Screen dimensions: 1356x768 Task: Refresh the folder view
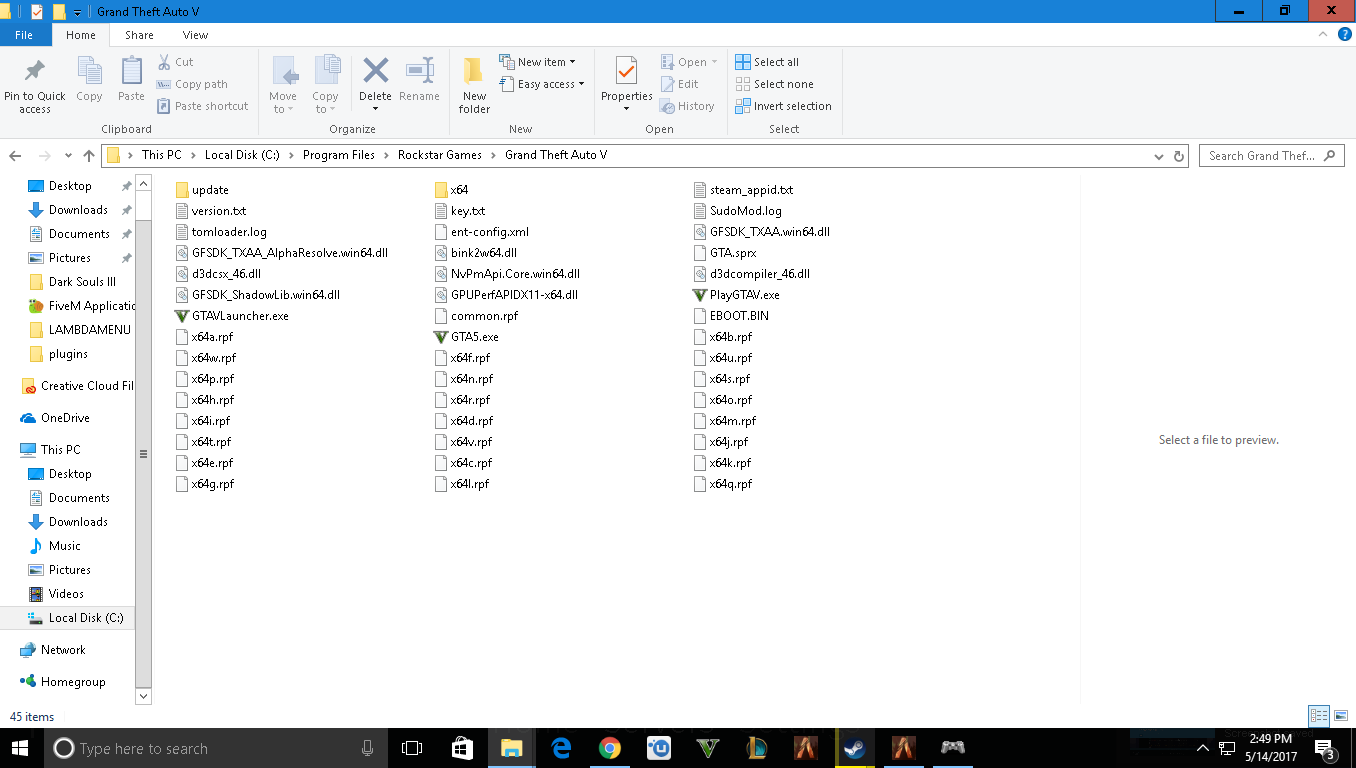point(1179,156)
